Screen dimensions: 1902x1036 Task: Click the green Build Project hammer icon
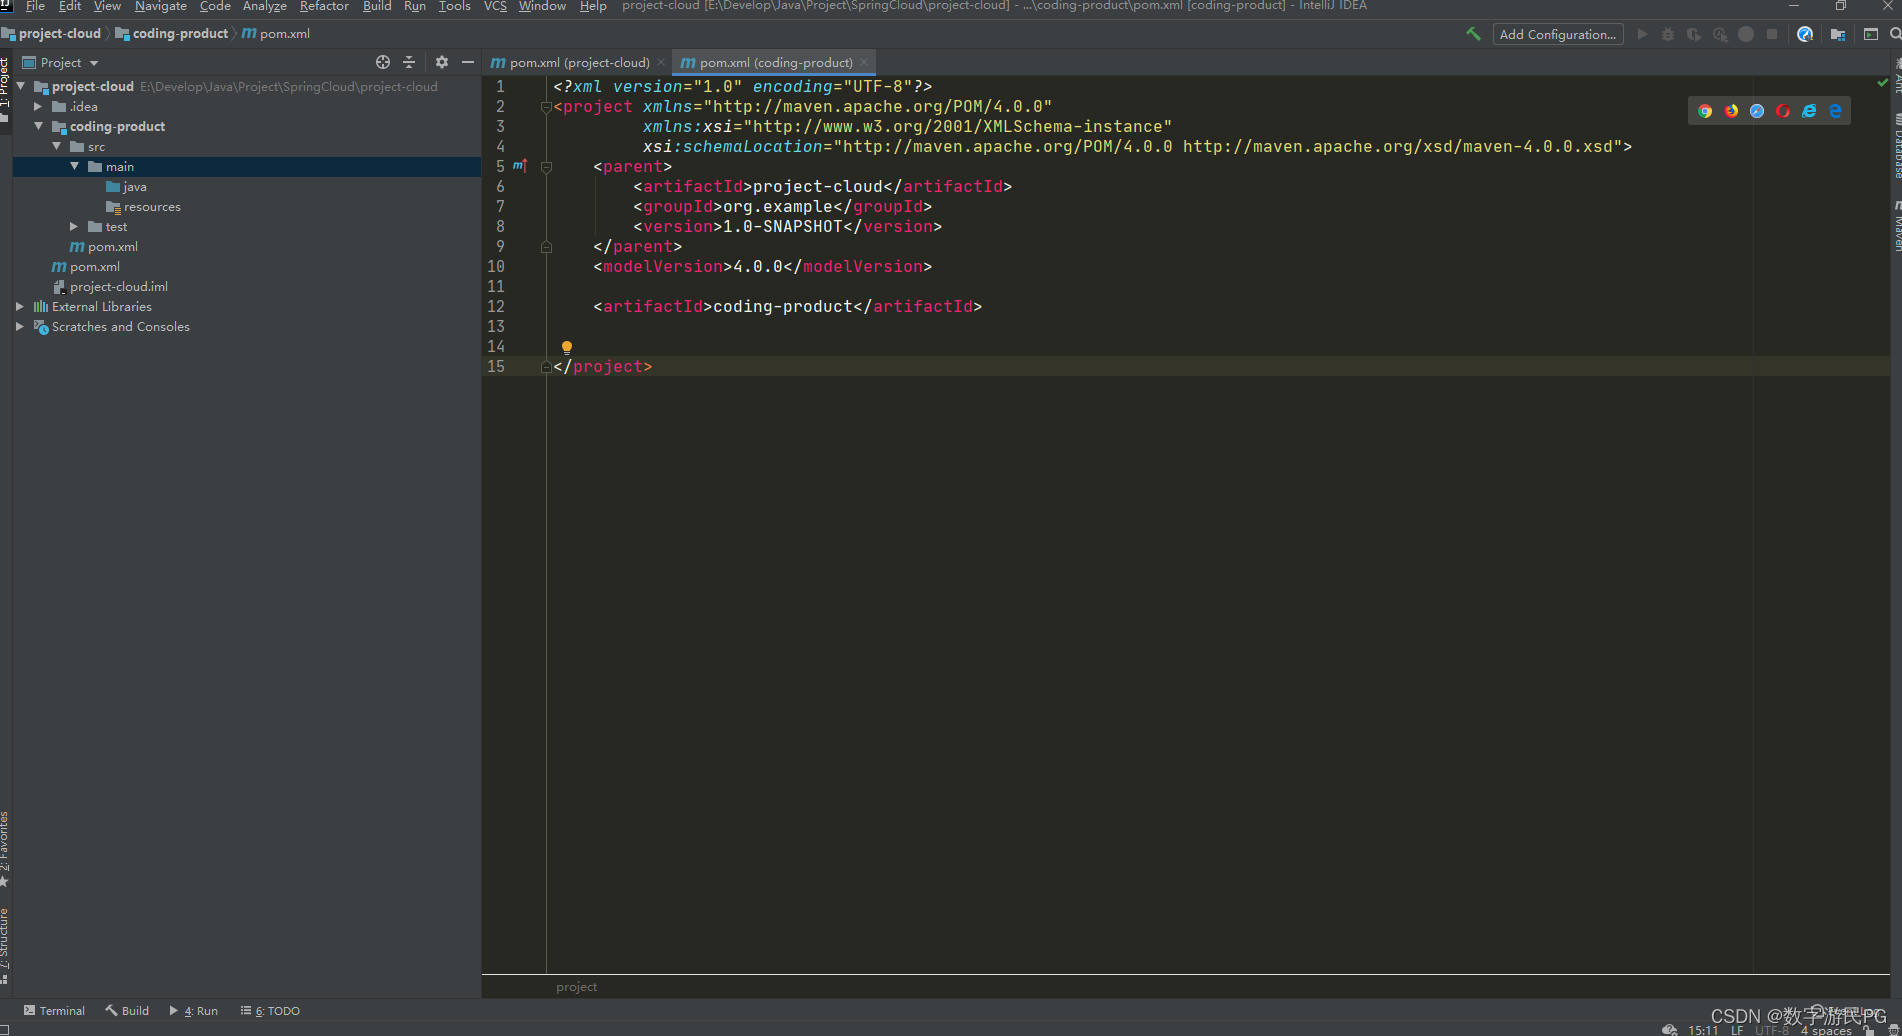pos(1473,34)
